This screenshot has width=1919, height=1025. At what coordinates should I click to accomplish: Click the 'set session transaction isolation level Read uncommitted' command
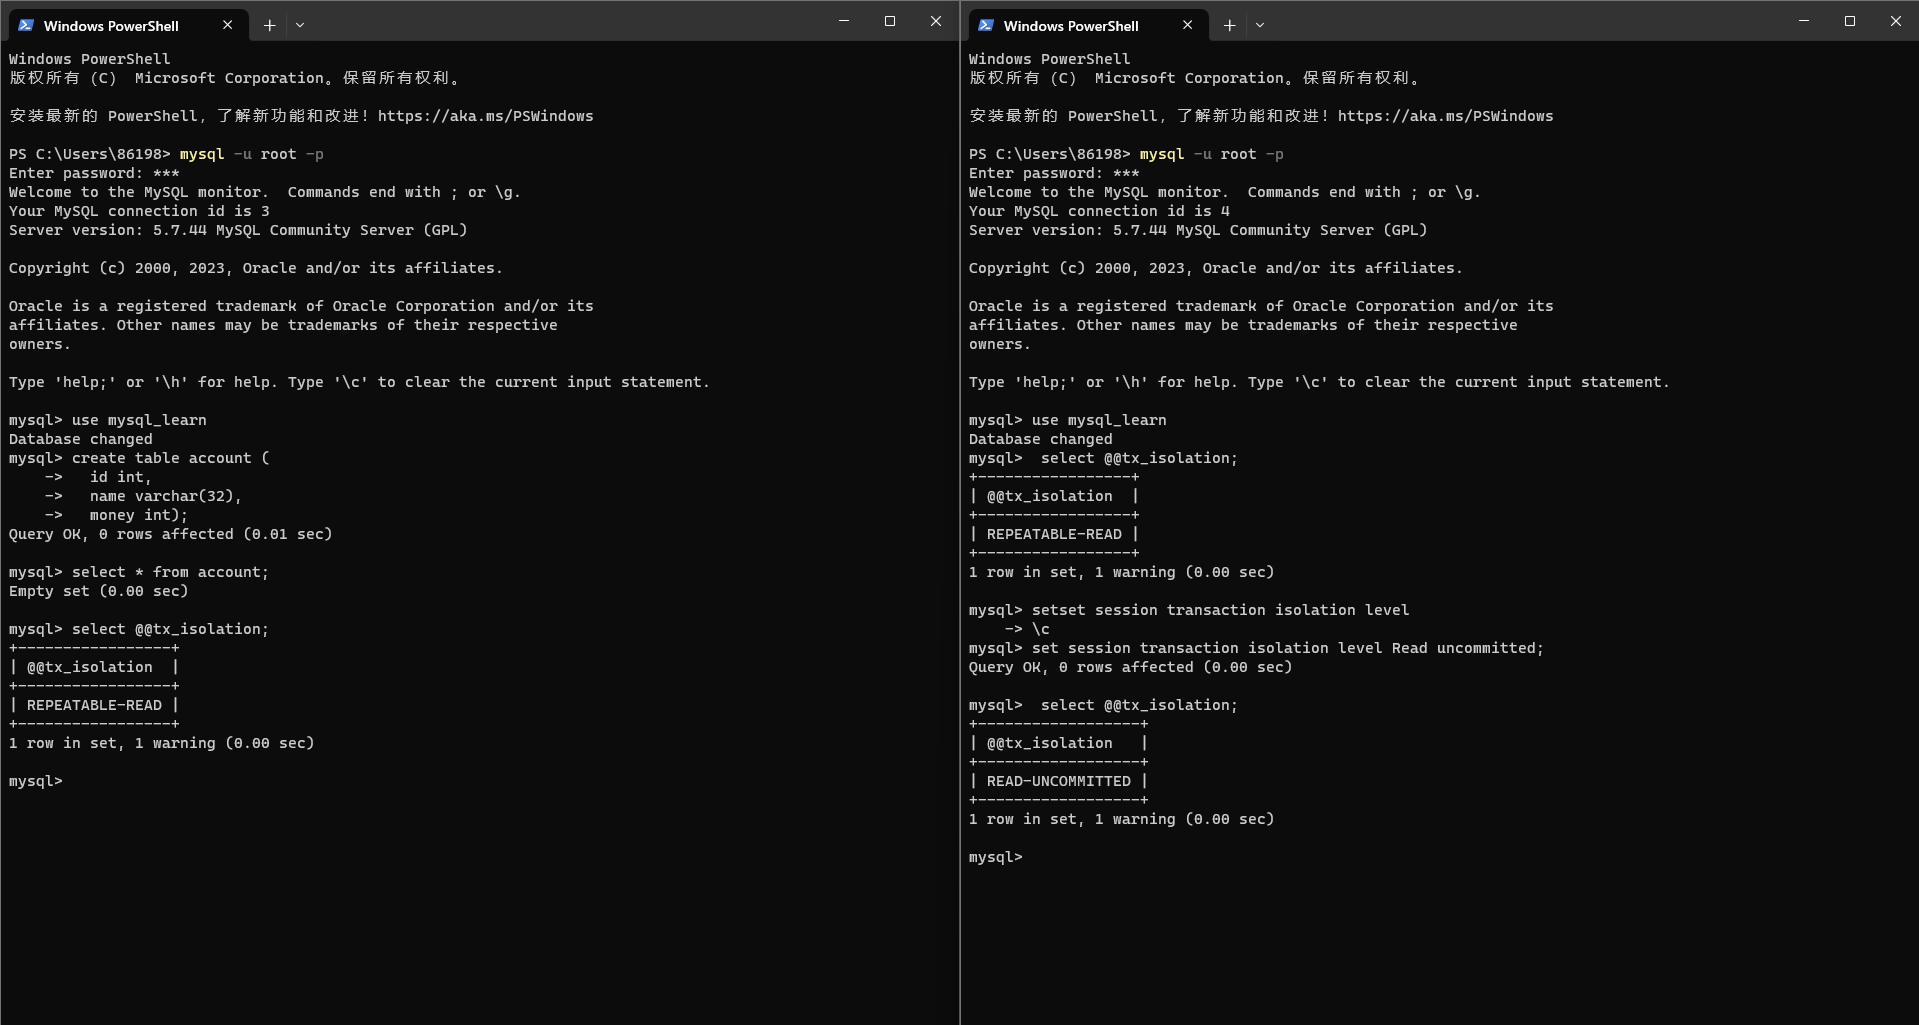[1288, 648]
